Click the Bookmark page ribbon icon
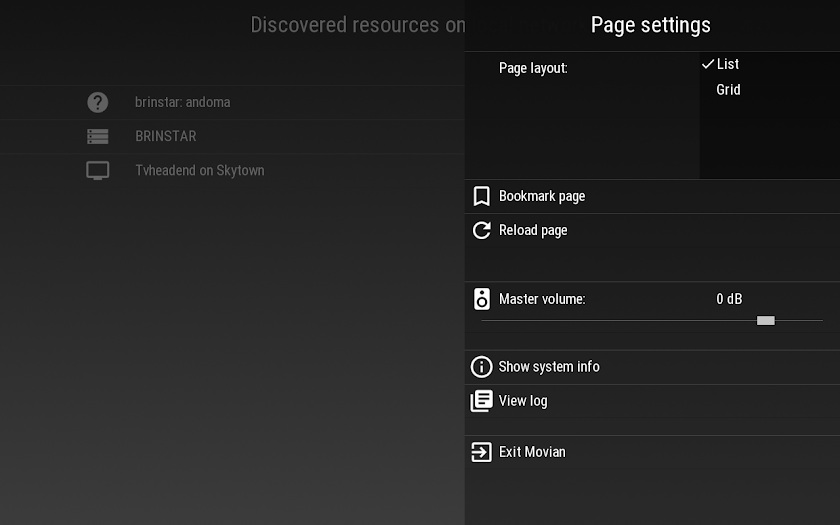The image size is (840, 525). [x=482, y=196]
